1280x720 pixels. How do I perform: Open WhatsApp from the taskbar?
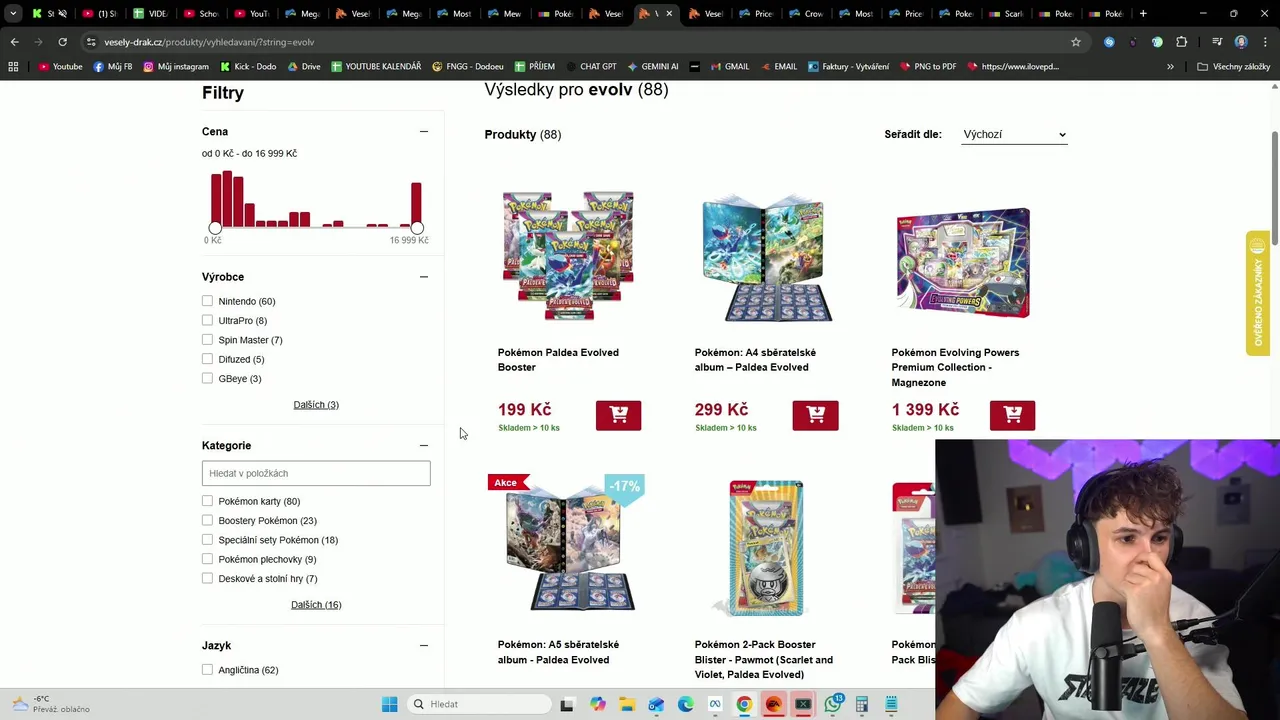833,704
